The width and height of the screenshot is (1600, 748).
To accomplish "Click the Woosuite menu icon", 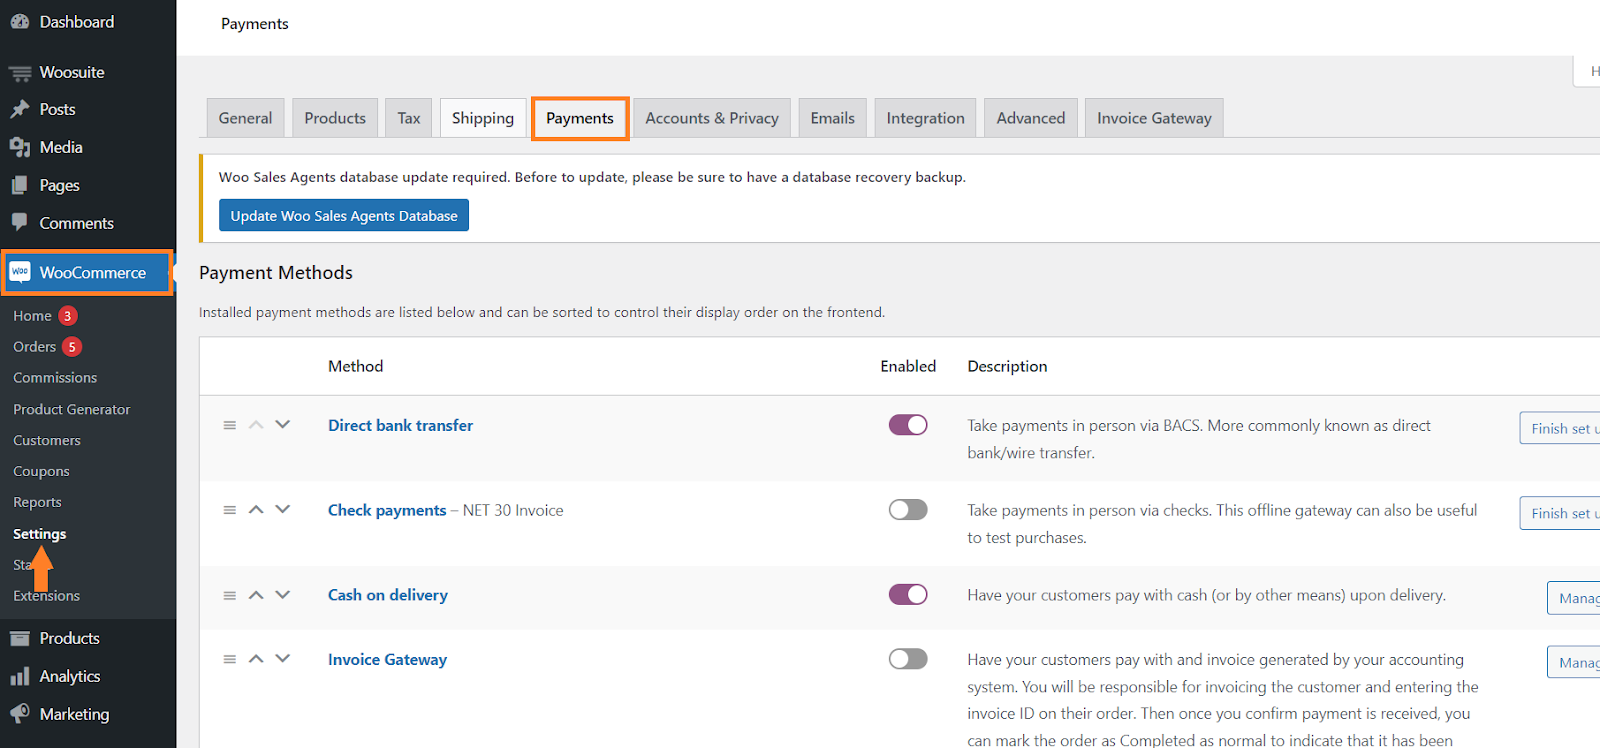I will 20,73.
